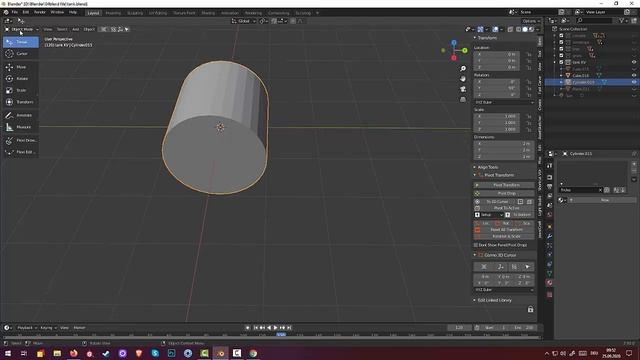This screenshot has width=640, height=360.
Task: Toggle lock on Location X field
Action: pyautogui.click(x=529, y=54)
